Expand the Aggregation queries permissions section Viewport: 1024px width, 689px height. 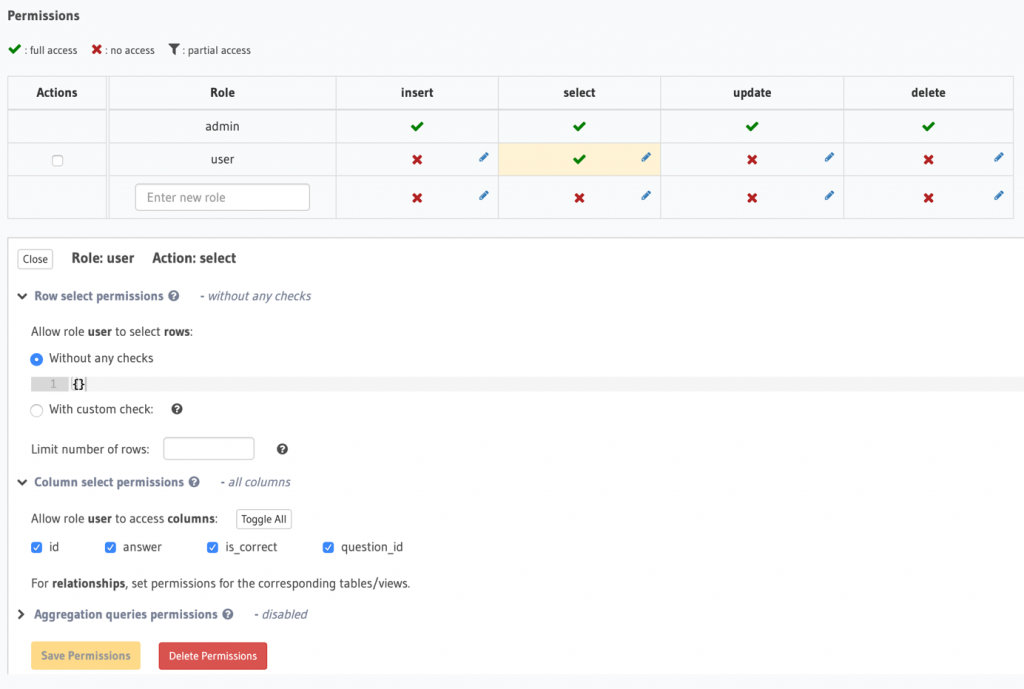[22, 614]
